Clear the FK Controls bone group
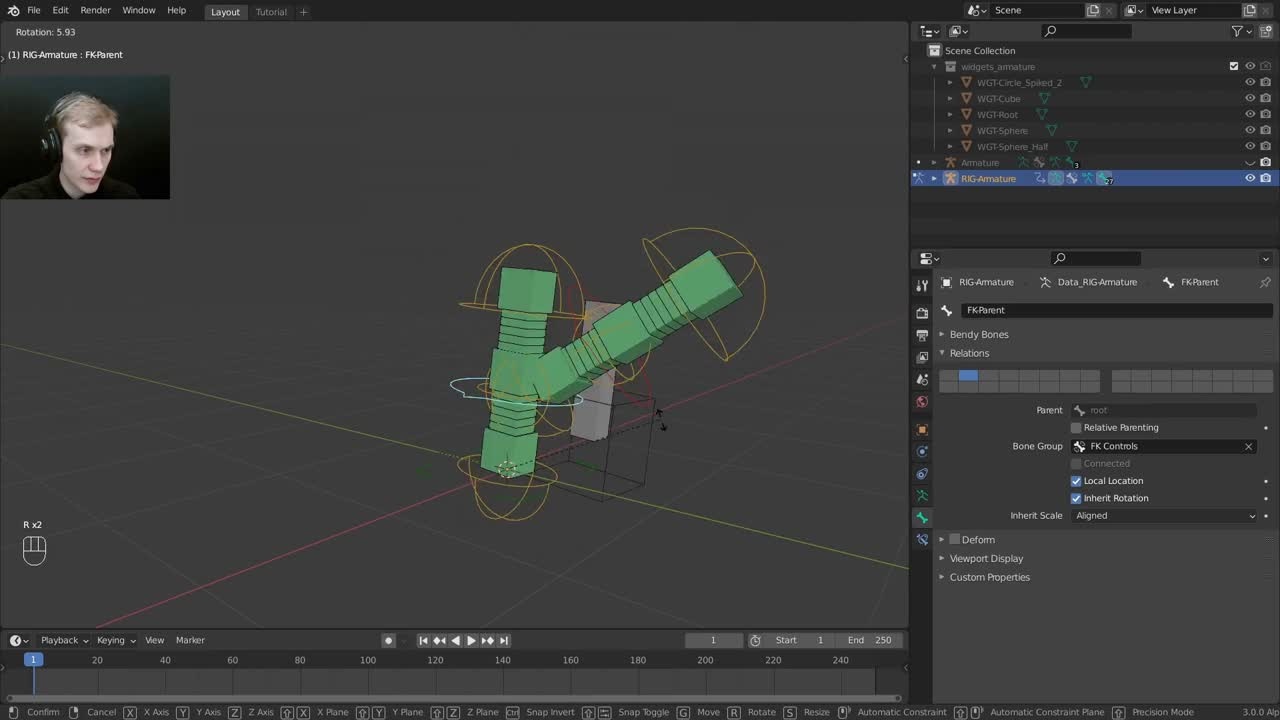Image resolution: width=1280 pixels, height=720 pixels. [x=1248, y=446]
